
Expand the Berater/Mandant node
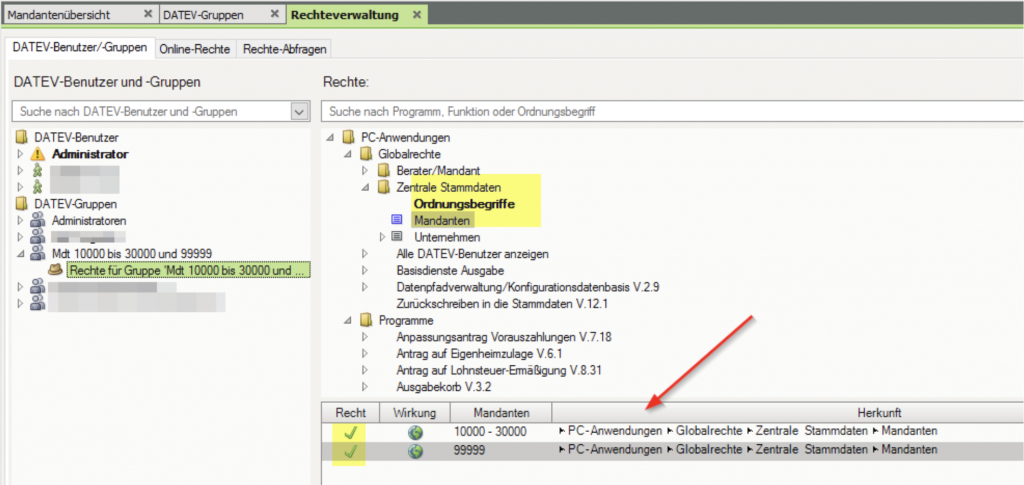tap(365, 171)
